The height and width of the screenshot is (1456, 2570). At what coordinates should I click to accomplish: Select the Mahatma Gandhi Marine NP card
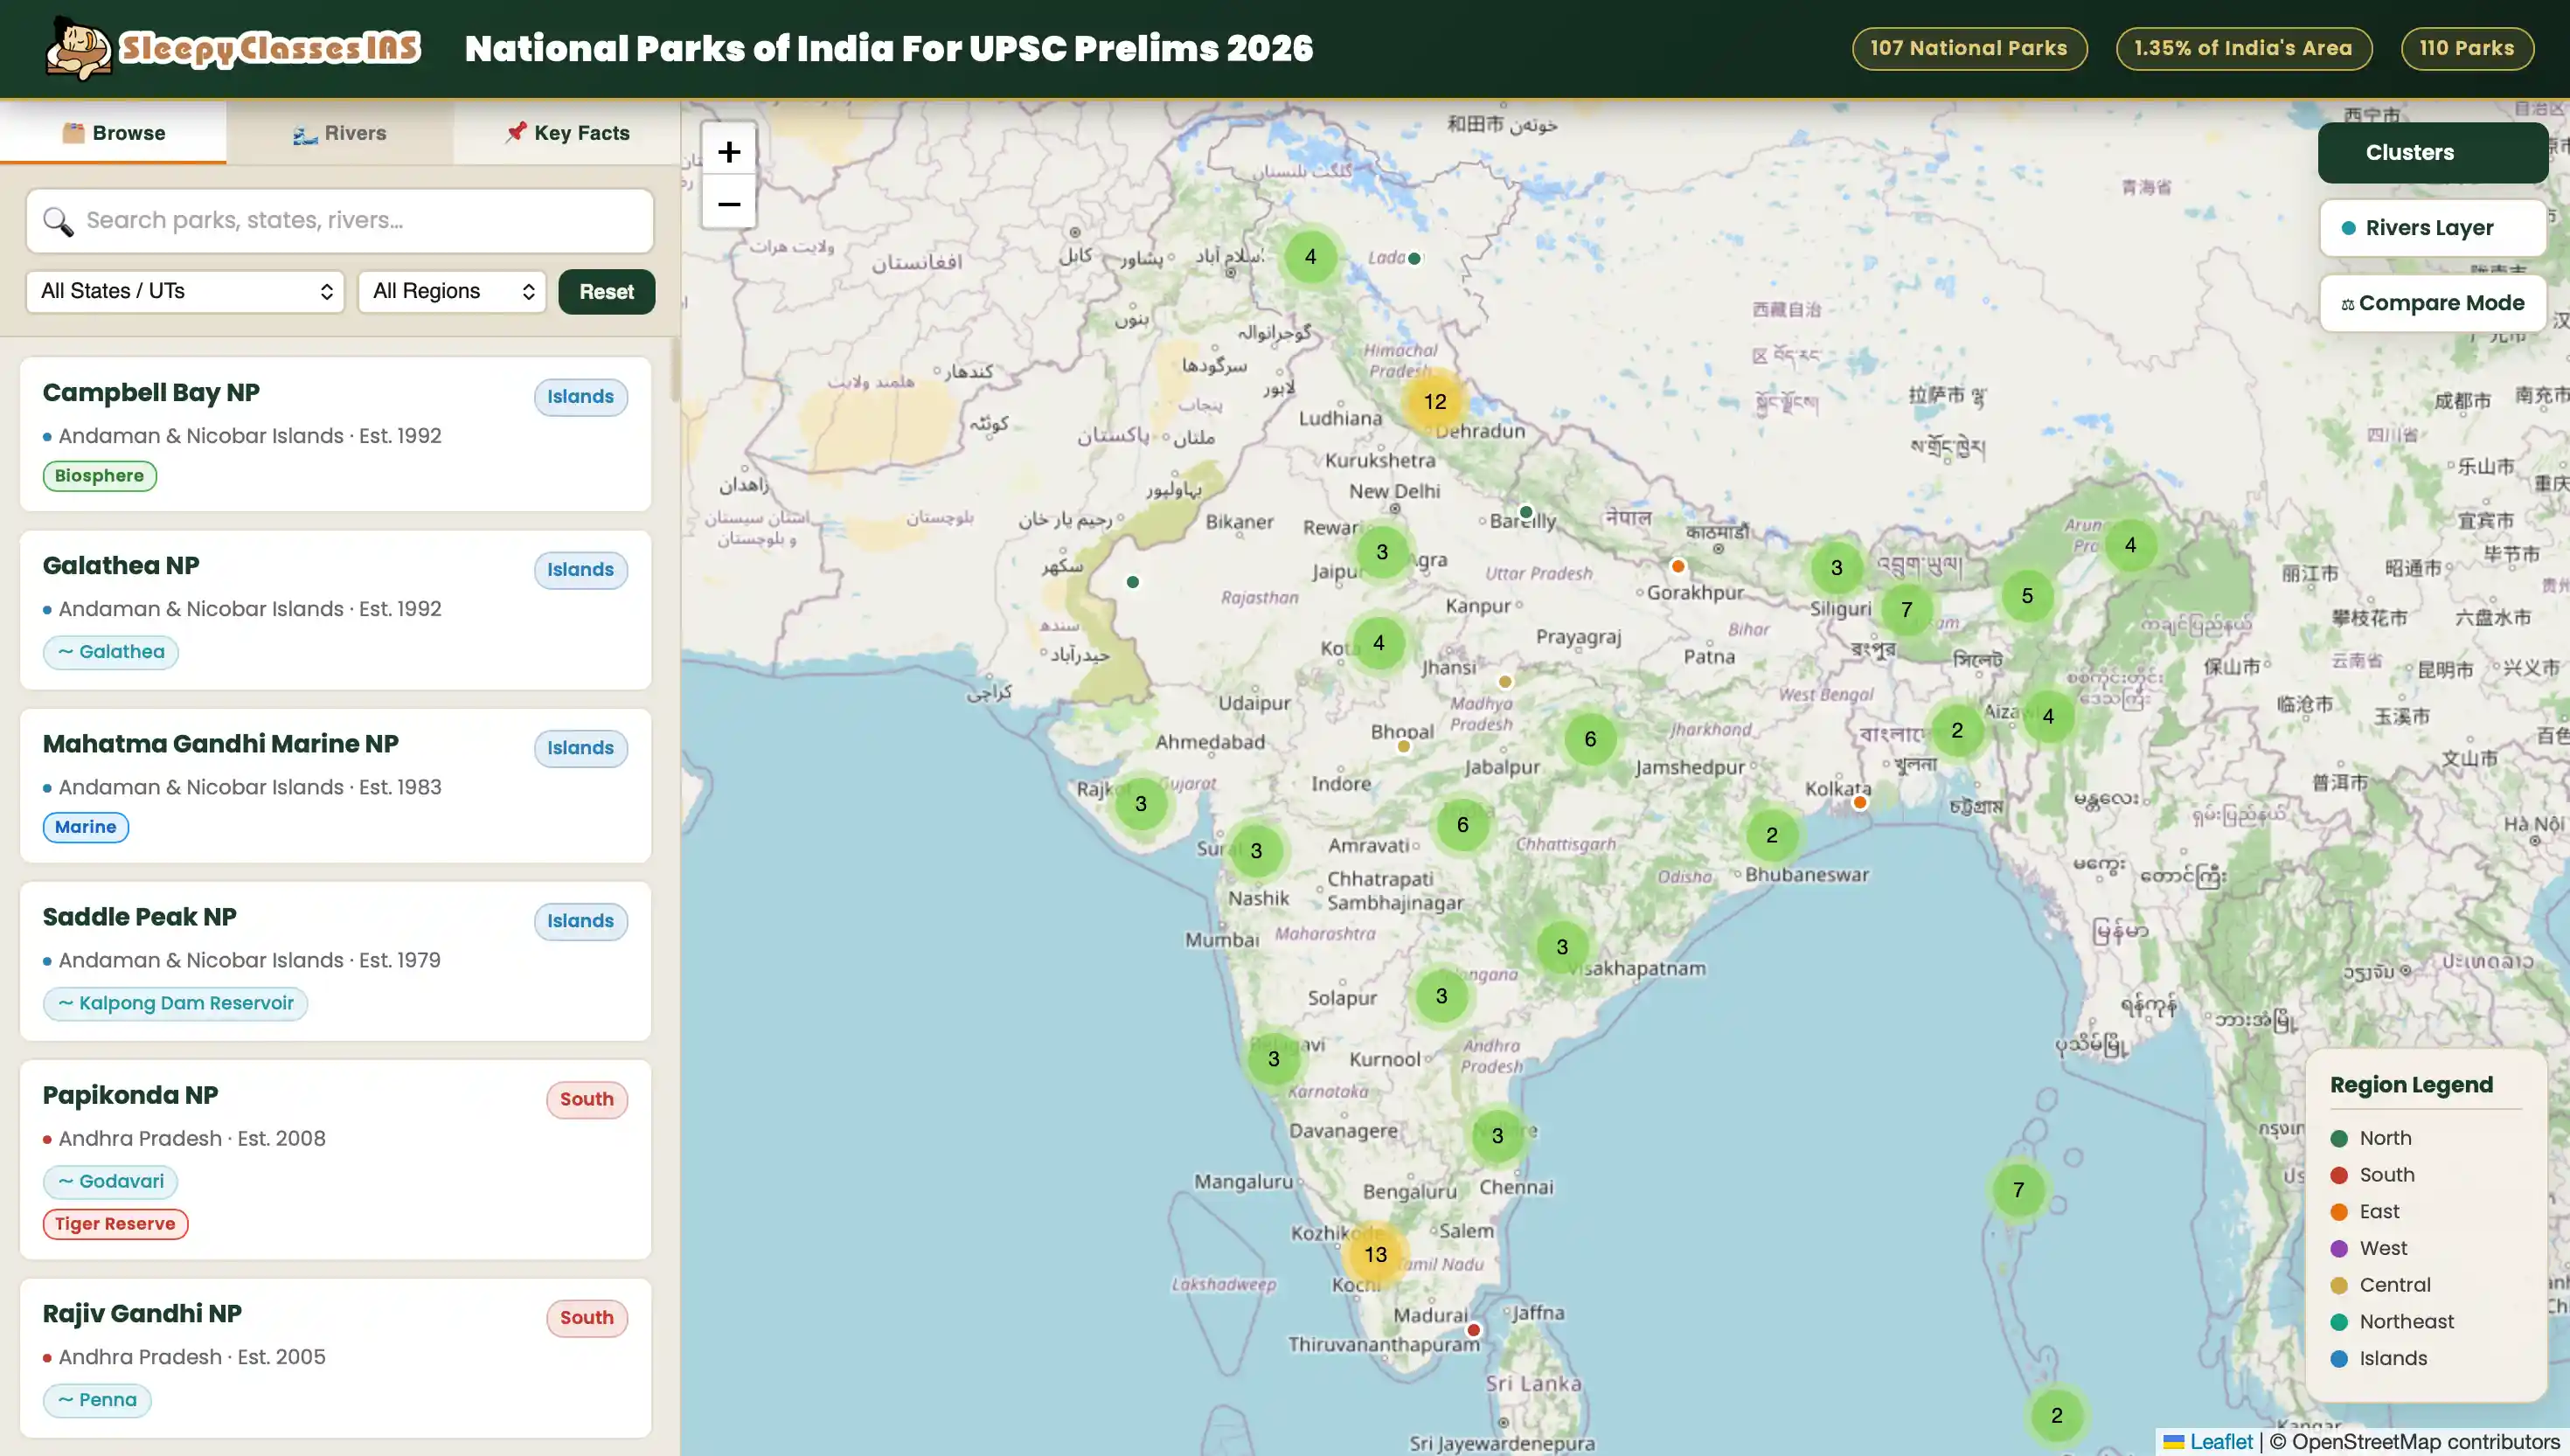(336, 785)
